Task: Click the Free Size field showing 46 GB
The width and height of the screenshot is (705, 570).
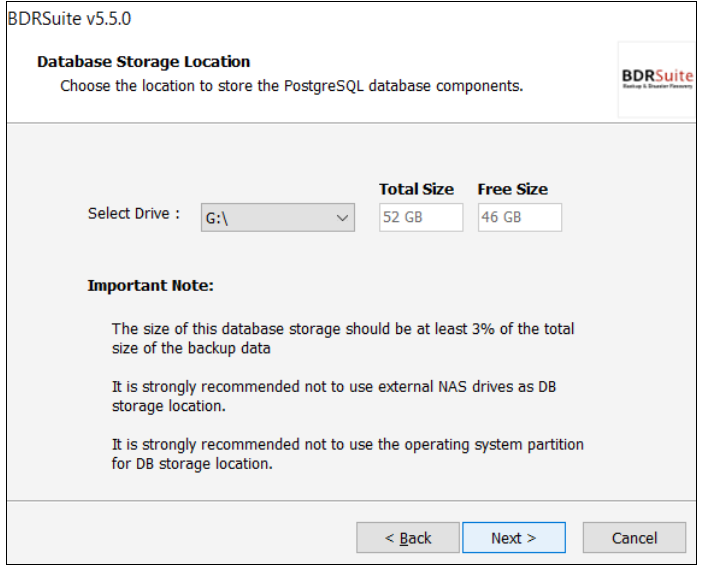Action: [520, 218]
